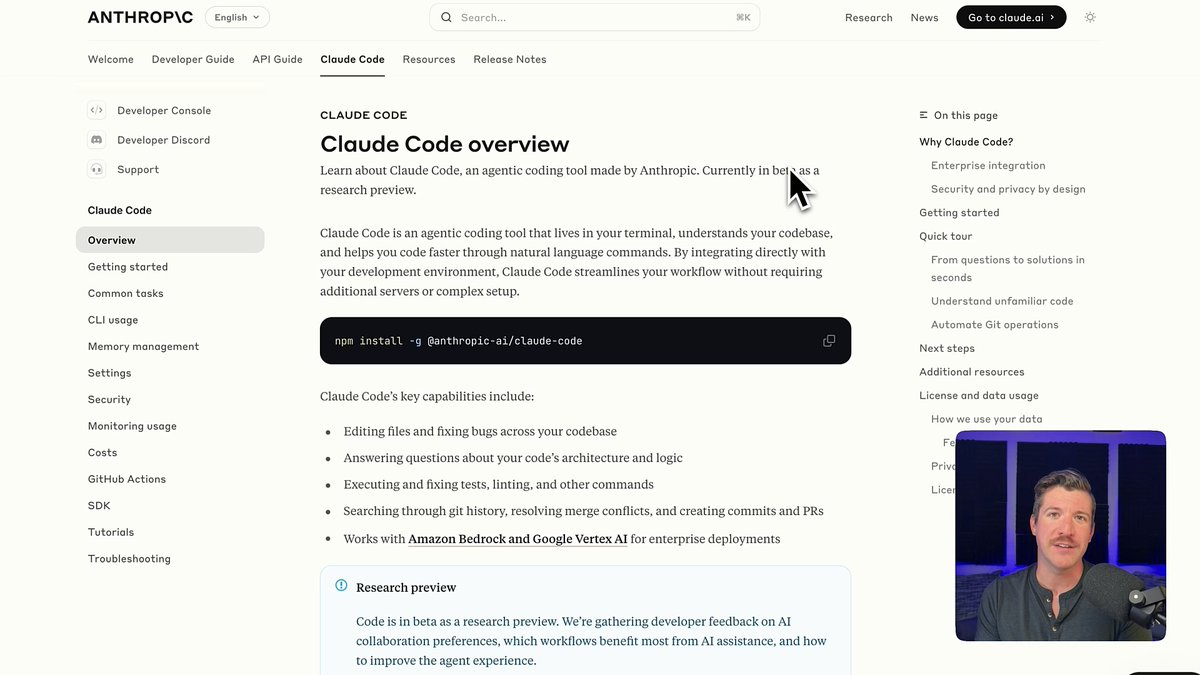Select Overview in the sidebar

pos(170,240)
